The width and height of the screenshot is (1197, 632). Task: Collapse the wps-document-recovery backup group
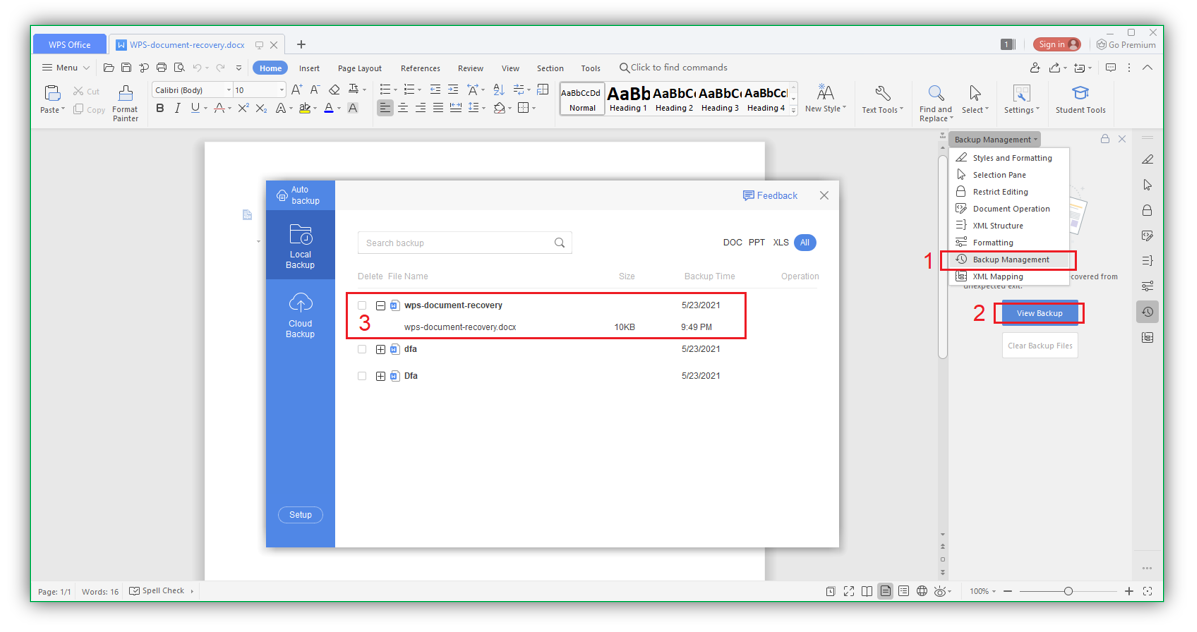[x=380, y=305]
